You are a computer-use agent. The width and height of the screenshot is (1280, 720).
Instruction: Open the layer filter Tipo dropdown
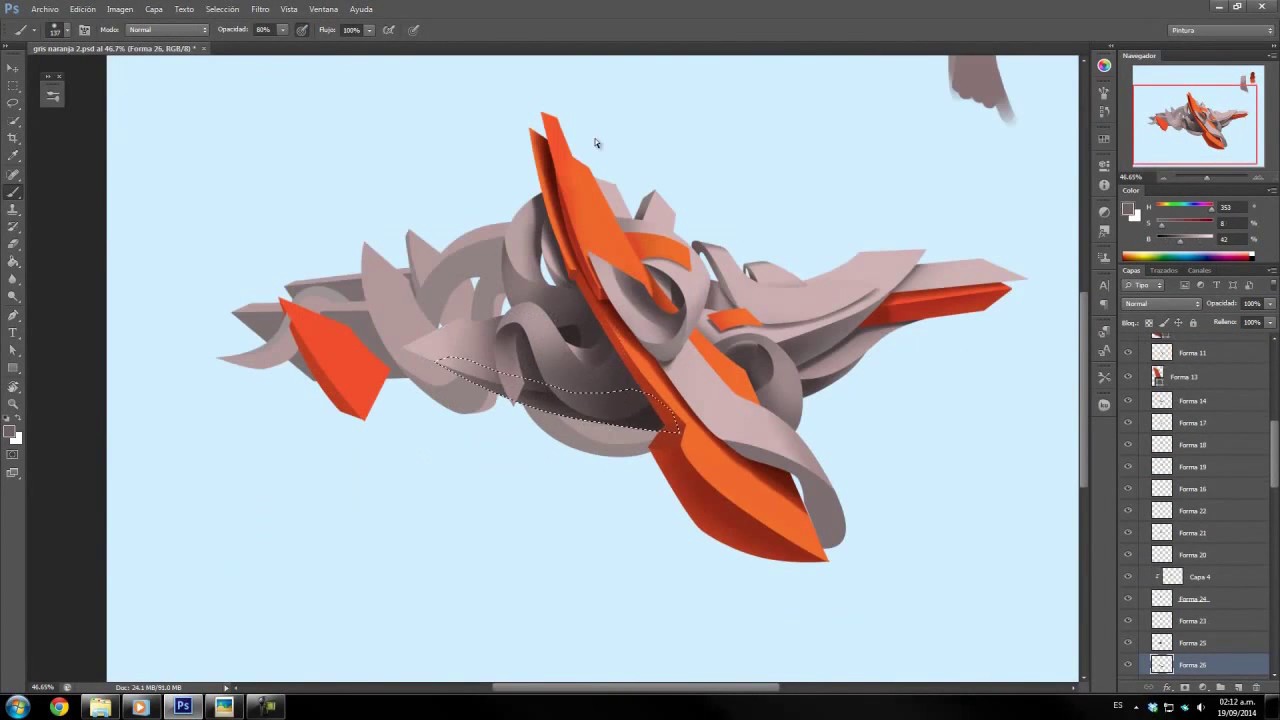tap(1144, 285)
